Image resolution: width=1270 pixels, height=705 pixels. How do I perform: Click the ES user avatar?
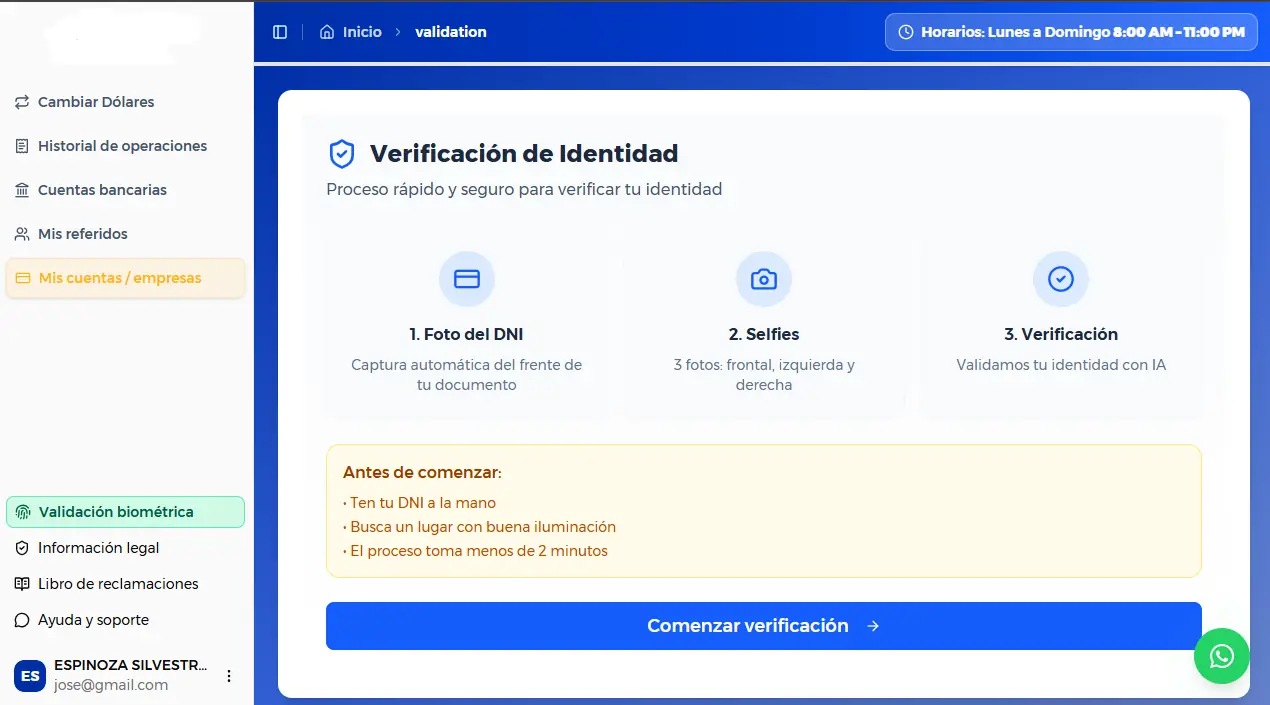(30, 676)
